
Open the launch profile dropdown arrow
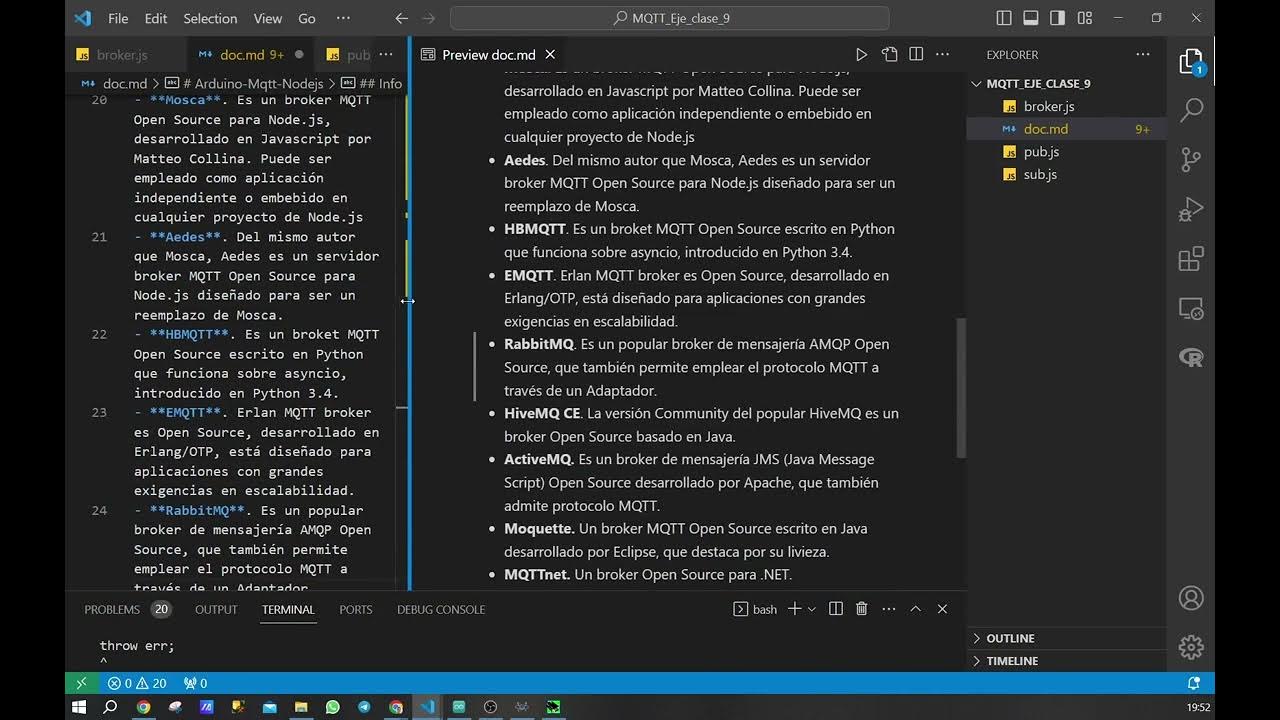pyautogui.click(x=811, y=609)
